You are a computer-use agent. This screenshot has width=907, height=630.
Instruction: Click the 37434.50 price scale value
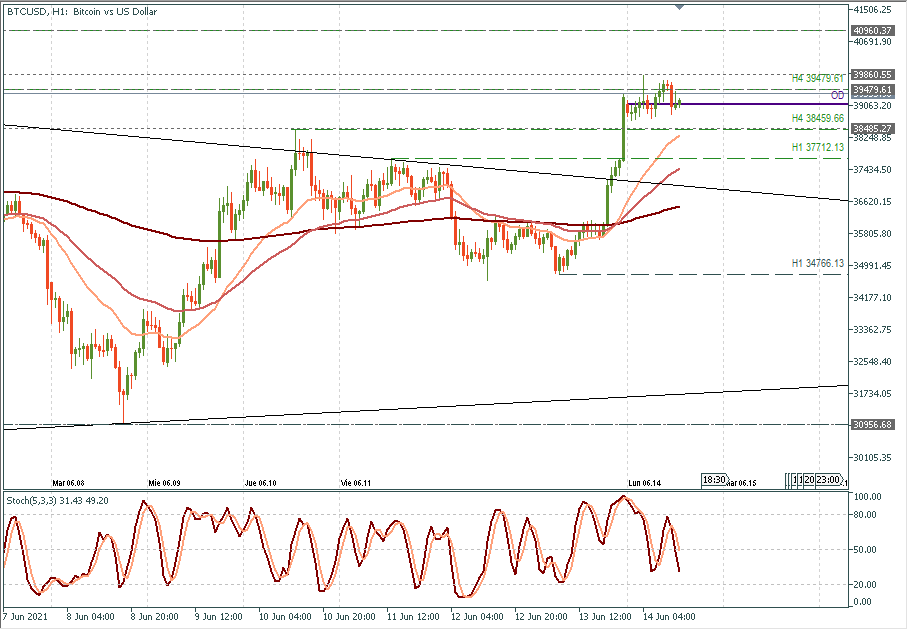click(872, 170)
